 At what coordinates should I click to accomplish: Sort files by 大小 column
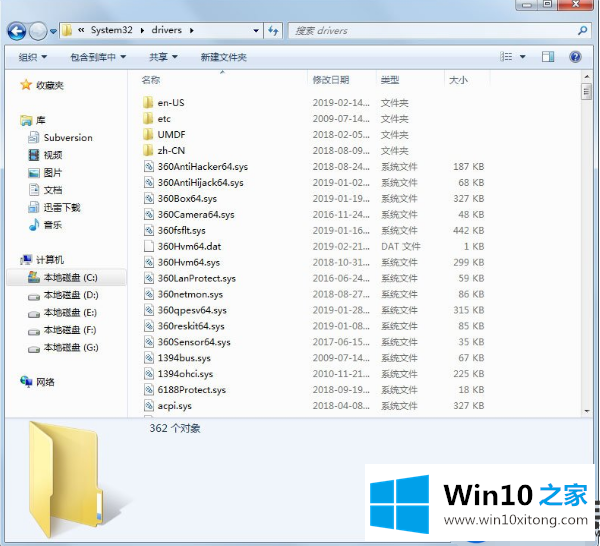[458, 80]
